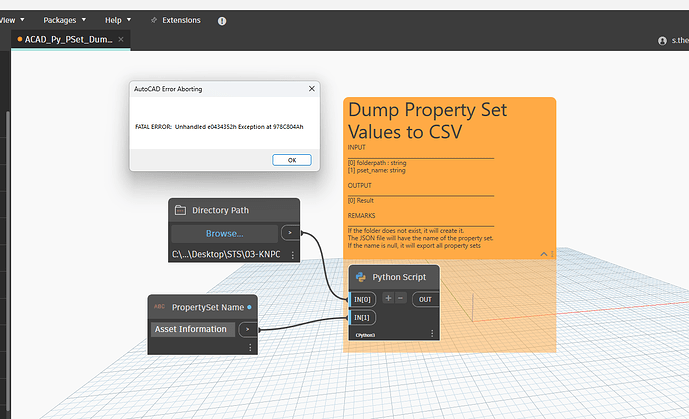The width and height of the screenshot is (689, 419).
Task: Click the path text C:\...\Desktop\STS\03-KNPC
Action: (226, 254)
